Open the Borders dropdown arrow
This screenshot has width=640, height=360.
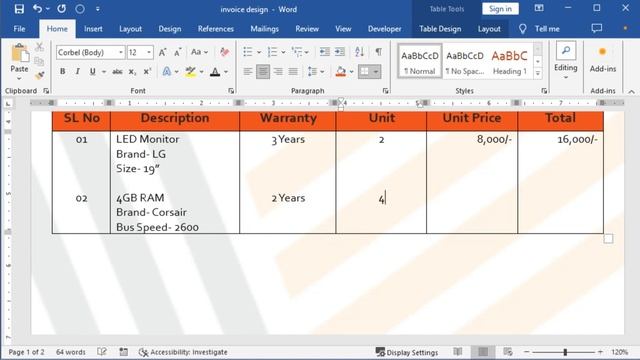(x=376, y=72)
